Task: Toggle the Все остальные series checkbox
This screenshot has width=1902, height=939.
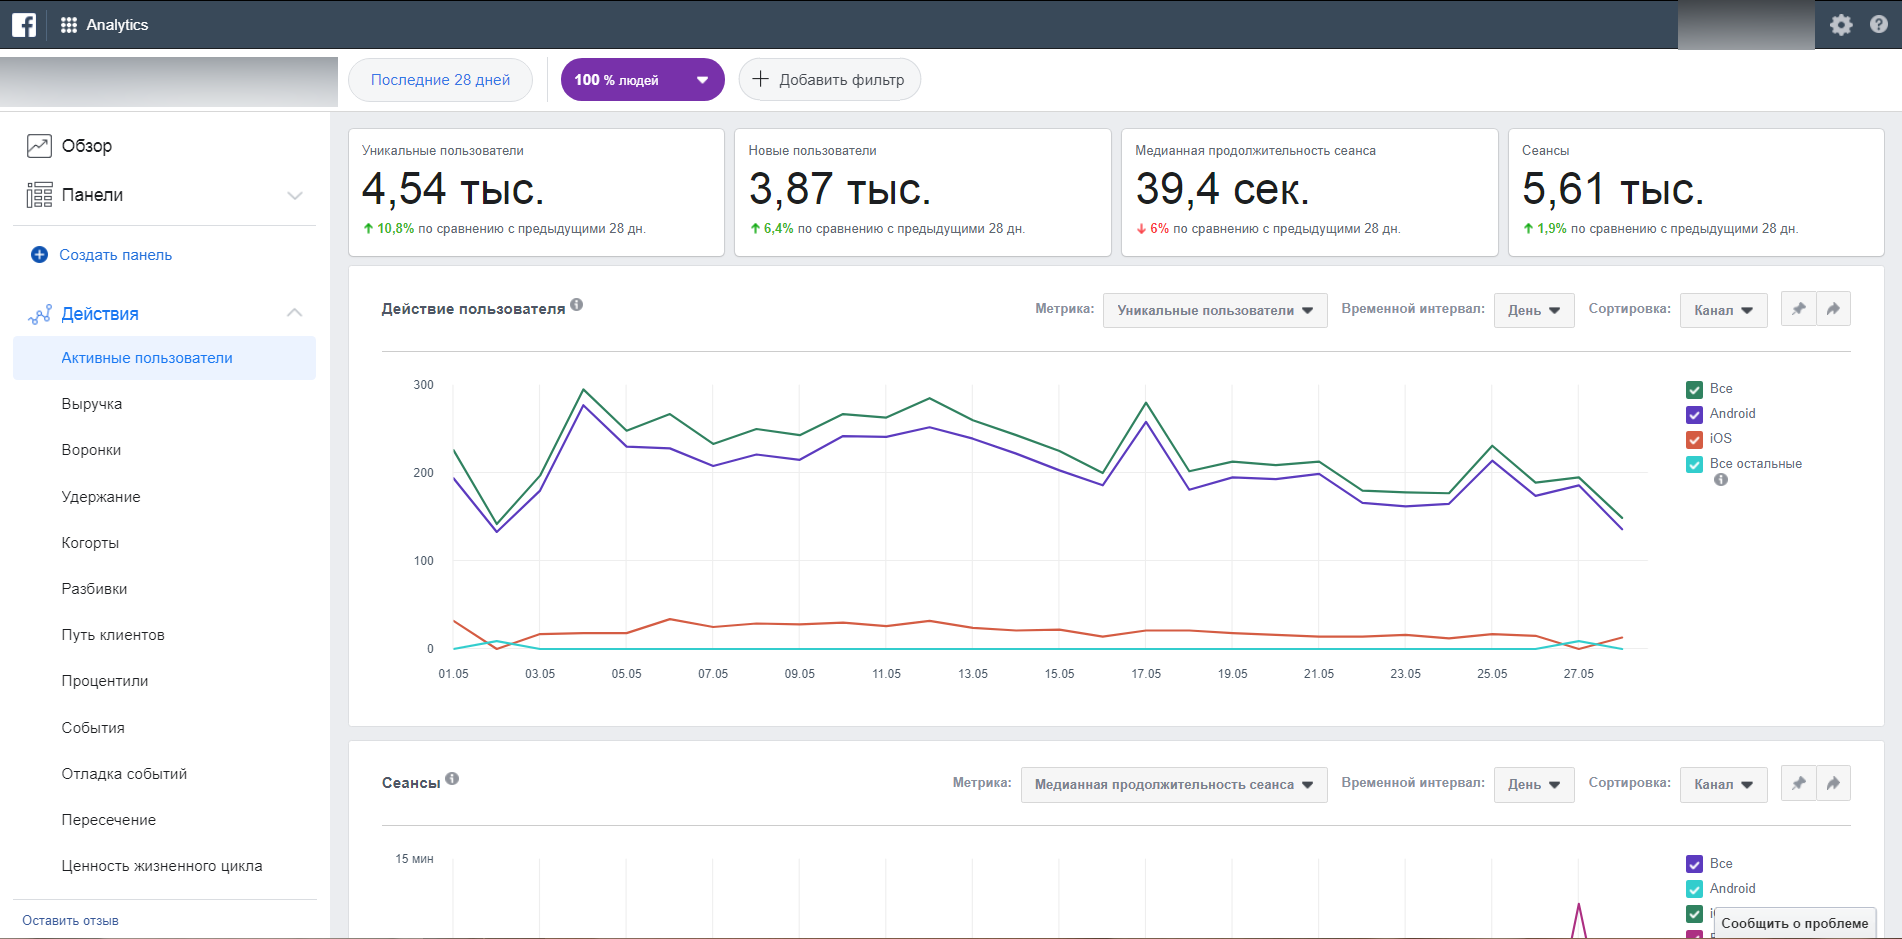Action: click(1694, 464)
